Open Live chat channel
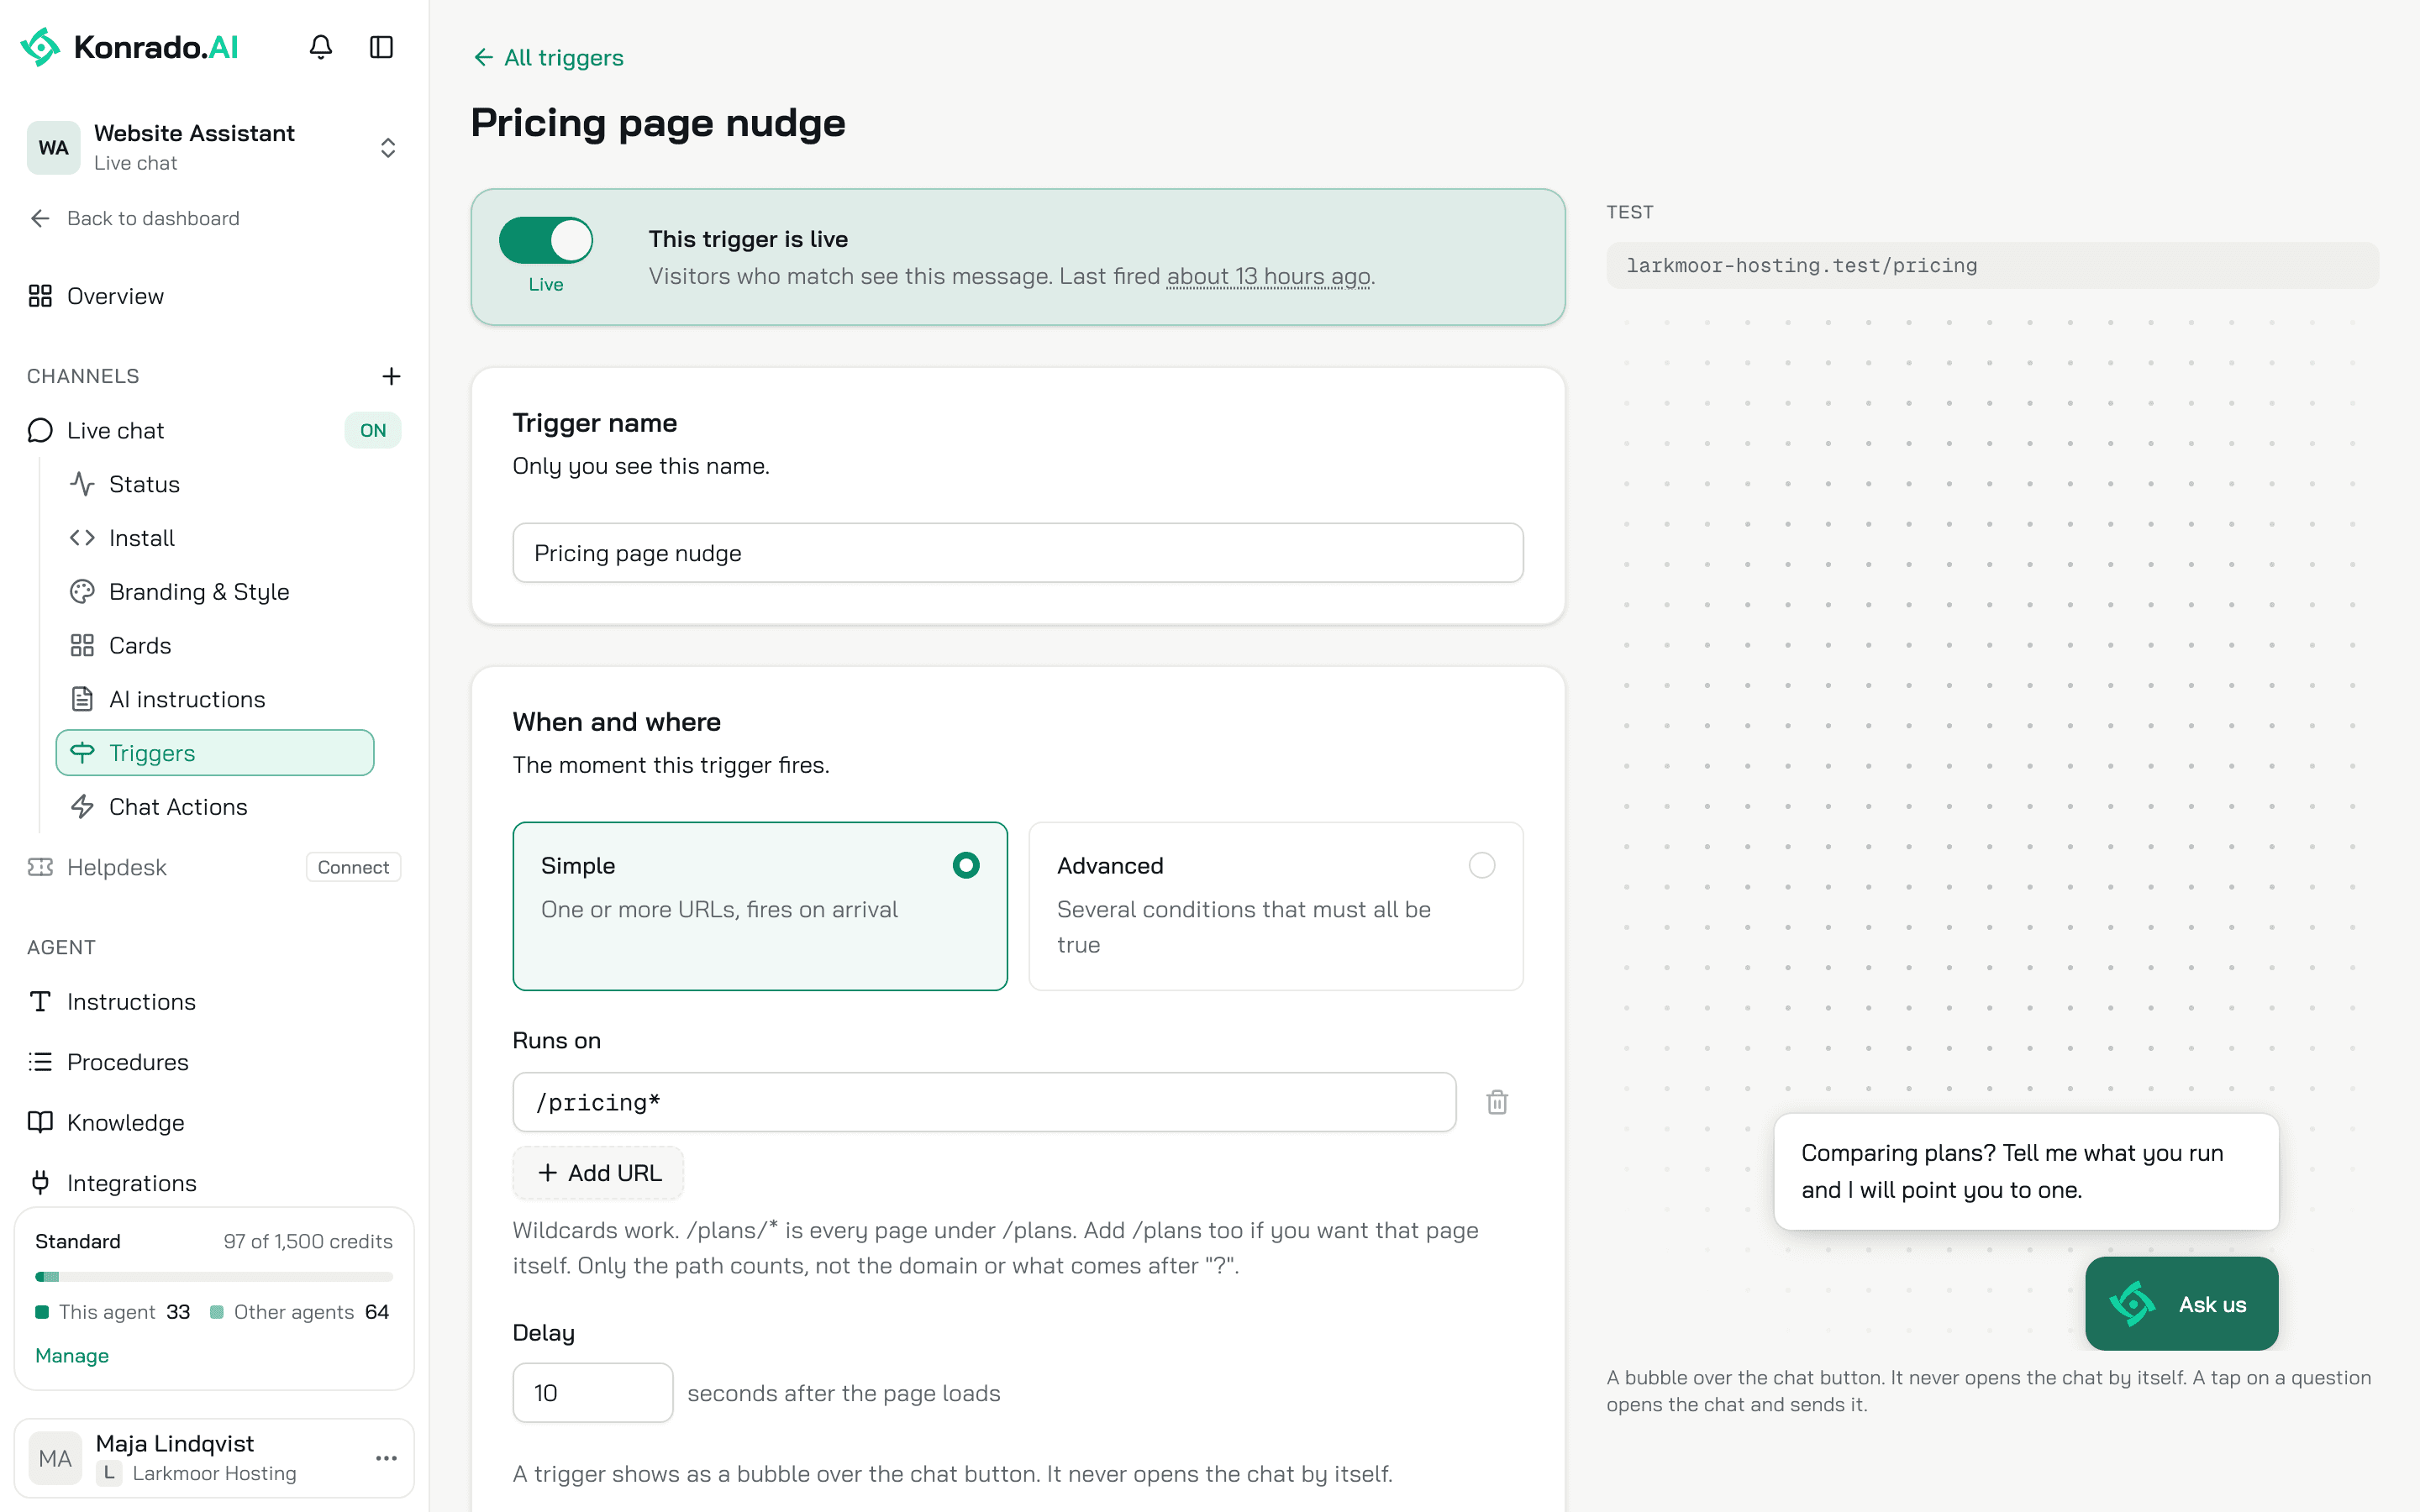Viewport: 2420px width, 1512px height. coord(116,430)
